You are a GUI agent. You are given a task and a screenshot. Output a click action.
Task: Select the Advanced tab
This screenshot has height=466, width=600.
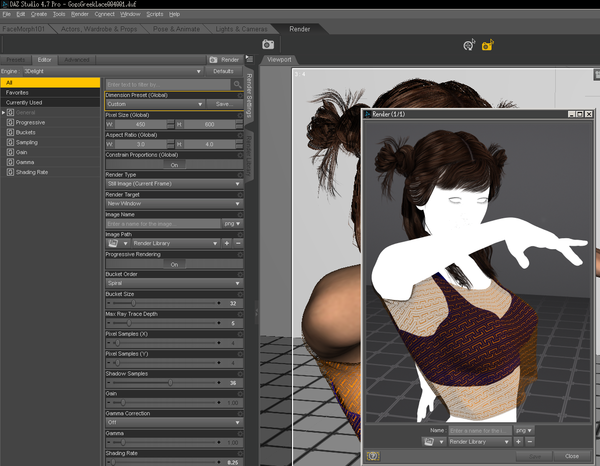click(x=77, y=60)
